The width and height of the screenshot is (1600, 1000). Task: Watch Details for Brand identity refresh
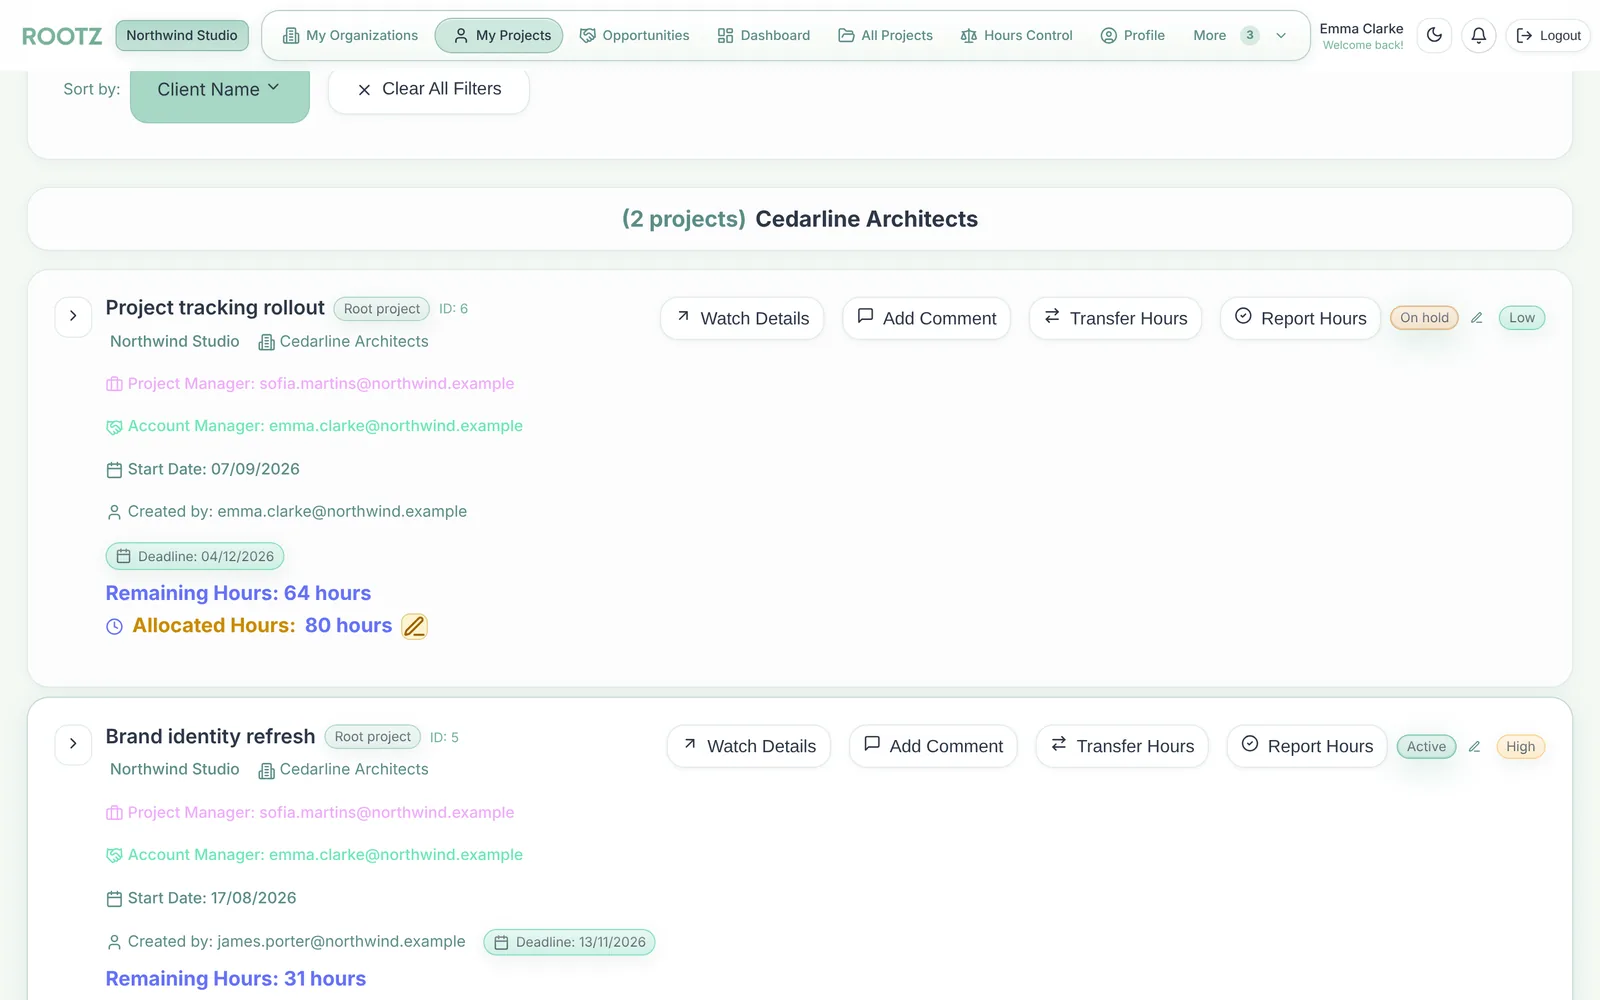pyautogui.click(x=749, y=746)
